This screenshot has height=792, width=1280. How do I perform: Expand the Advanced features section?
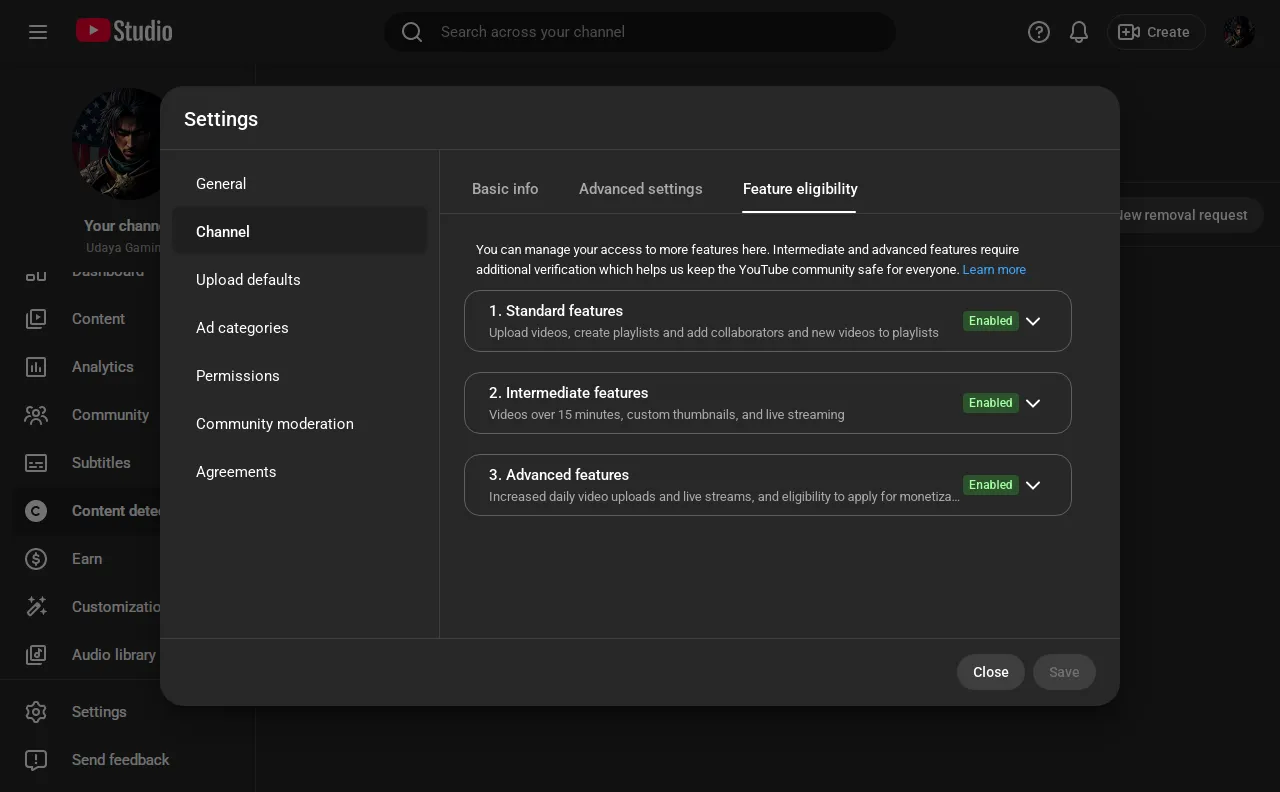[1033, 485]
